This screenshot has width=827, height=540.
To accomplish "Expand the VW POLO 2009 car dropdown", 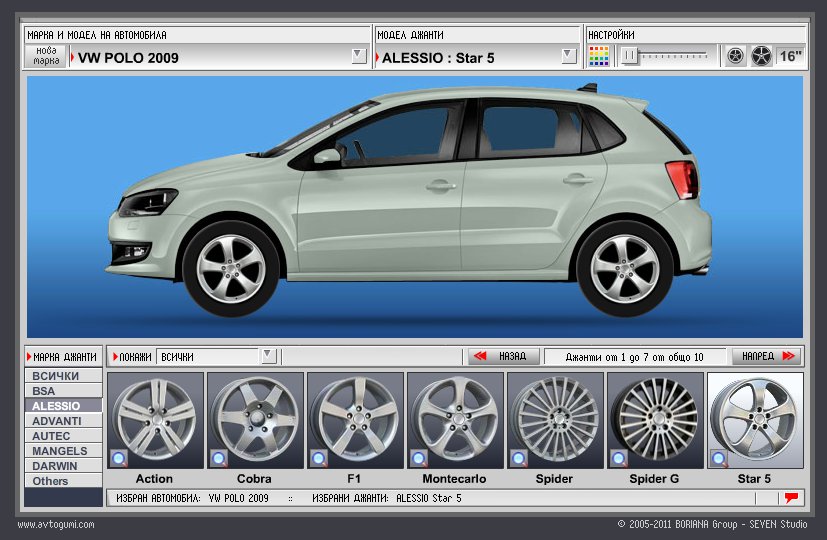I will 359,56.
